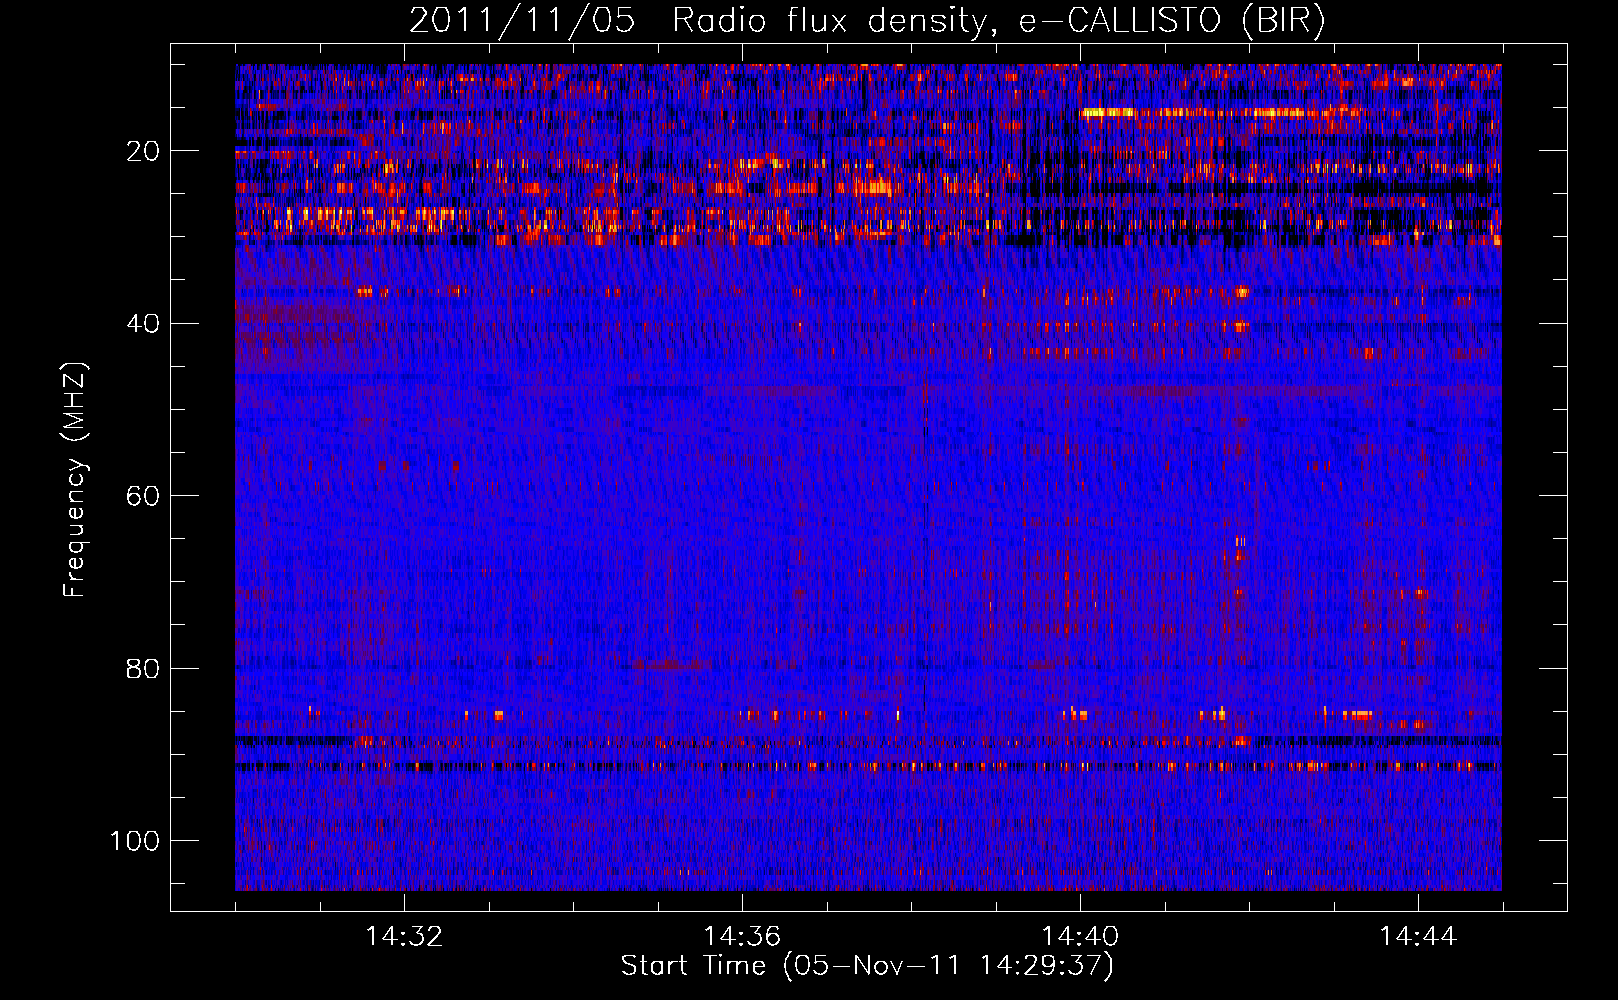Click the 80 MHz frequency tick label
The image size is (1618, 1000).
coord(144,668)
